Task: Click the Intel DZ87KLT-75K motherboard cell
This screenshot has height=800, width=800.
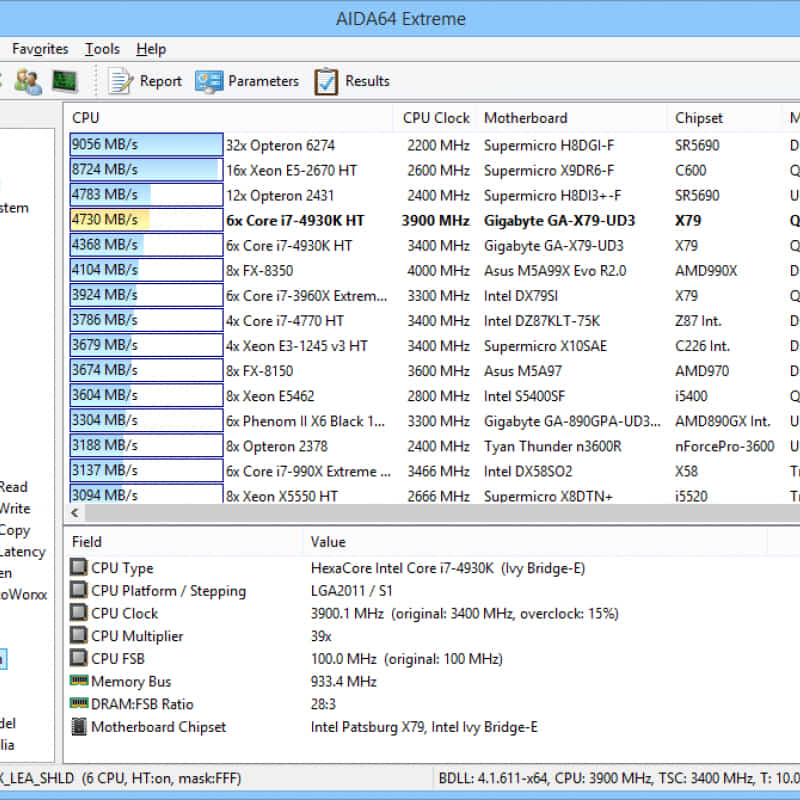Action: click(x=542, y=321)
